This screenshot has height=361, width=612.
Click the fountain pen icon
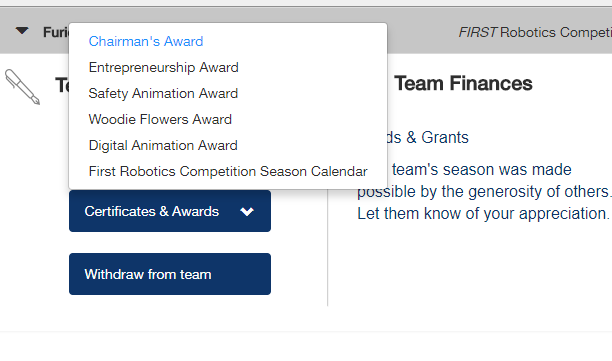click(23, 87)
